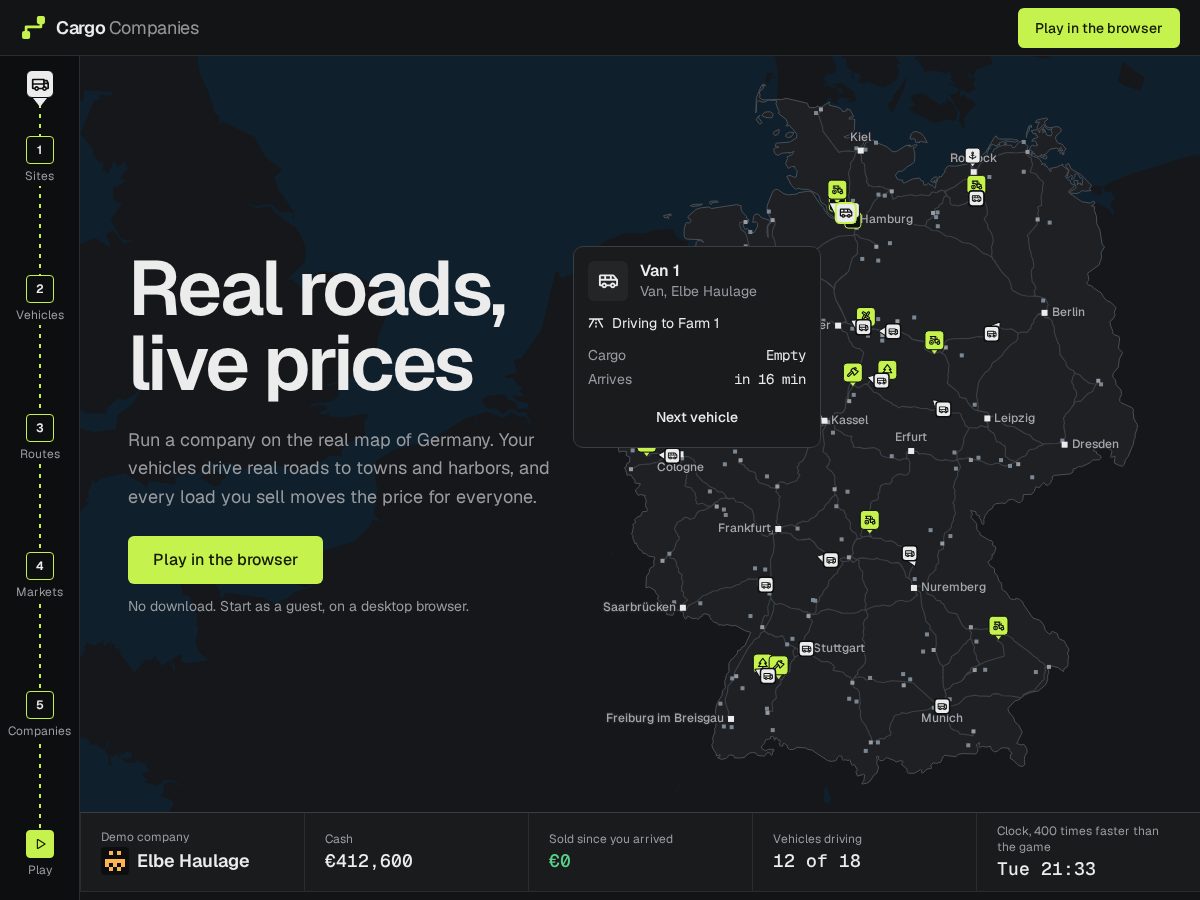Click the 'Driving to Farm 1' status
This screenshot has width=1200, height=900.
click(x=665, y=323)
